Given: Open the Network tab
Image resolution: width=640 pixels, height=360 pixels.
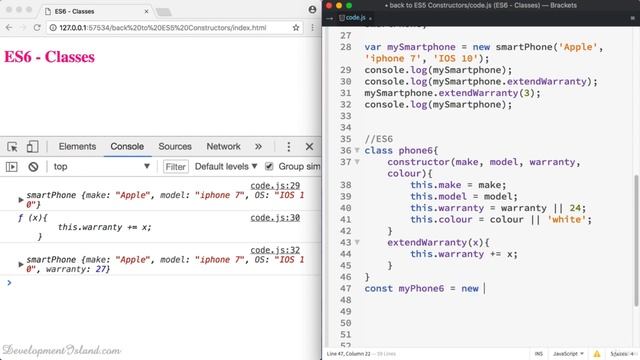Looking at the screenshot, I should [223, 147].
